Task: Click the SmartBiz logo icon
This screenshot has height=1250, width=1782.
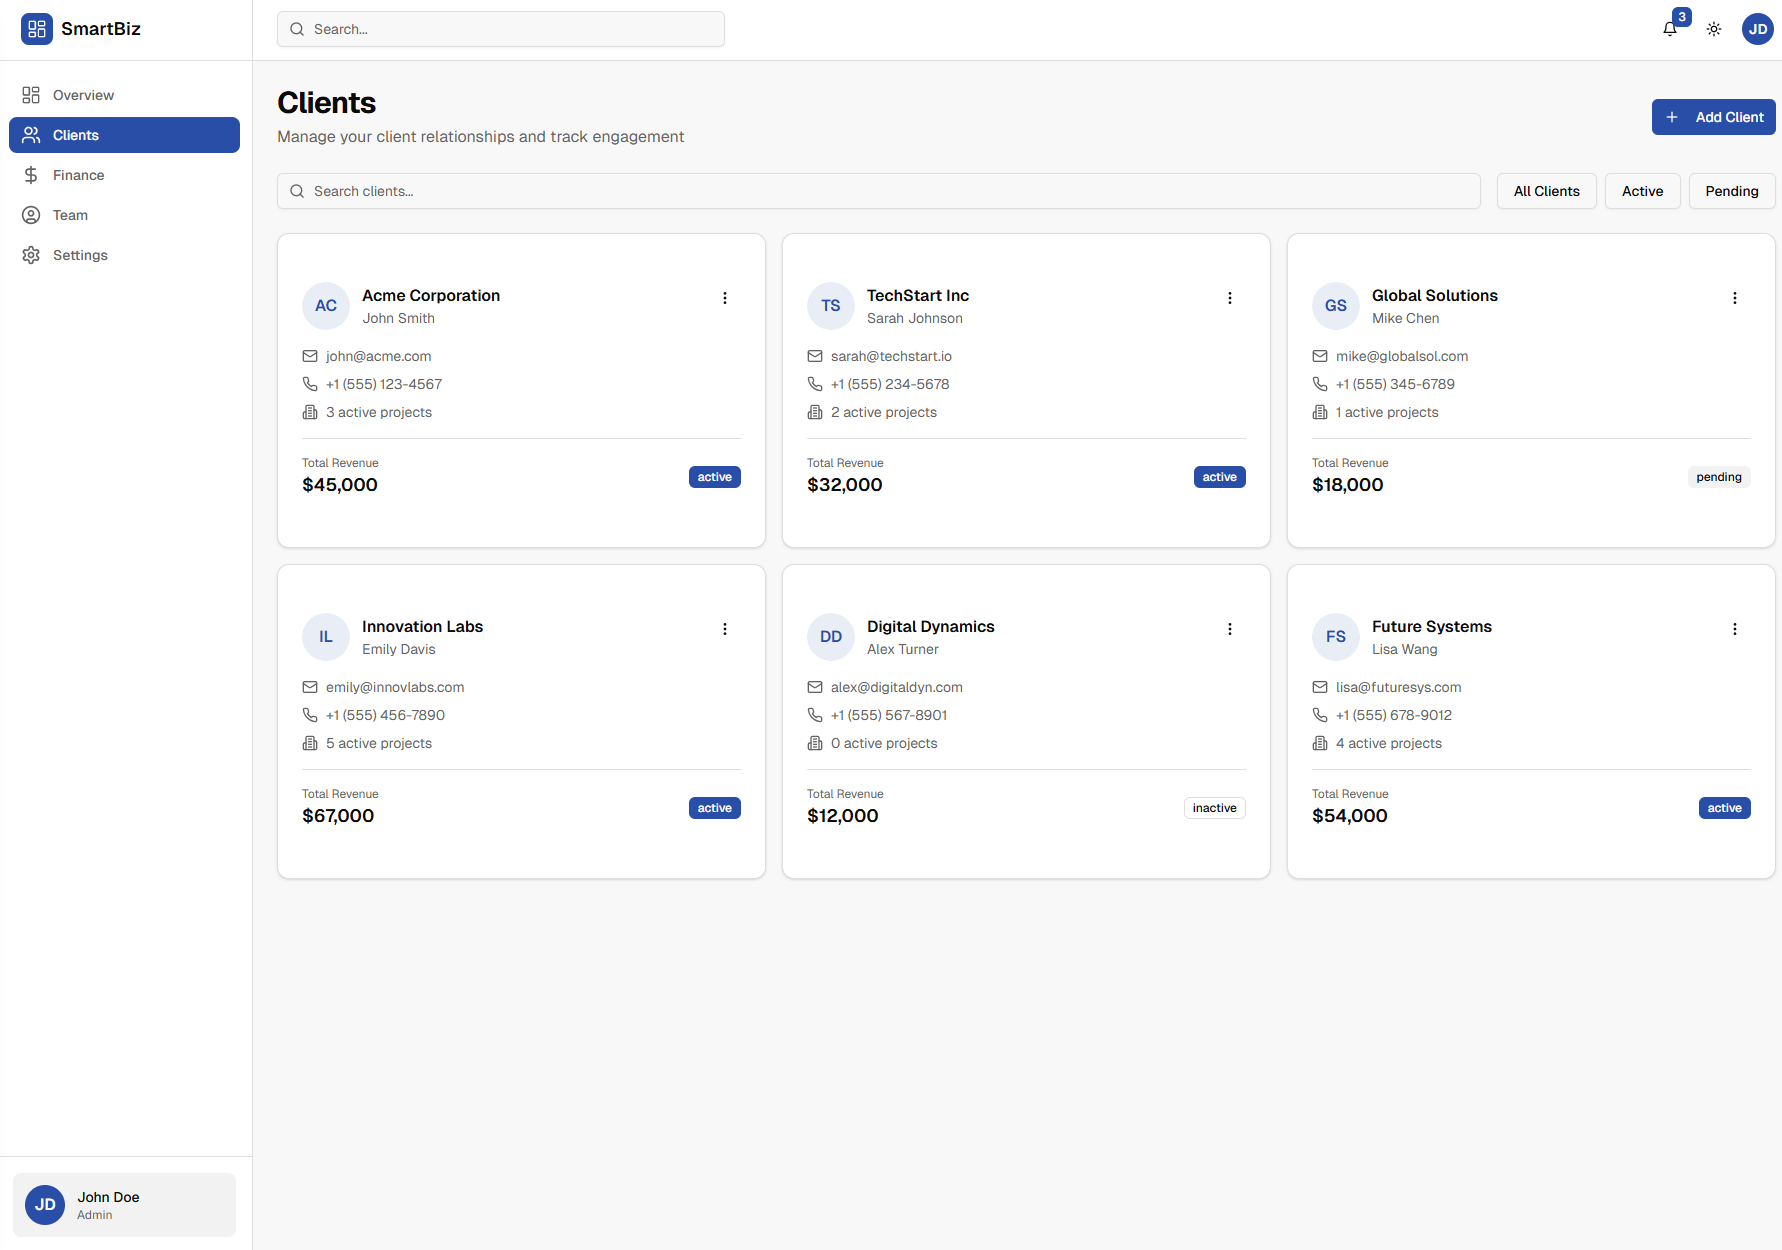Action: tap(37, 29)
